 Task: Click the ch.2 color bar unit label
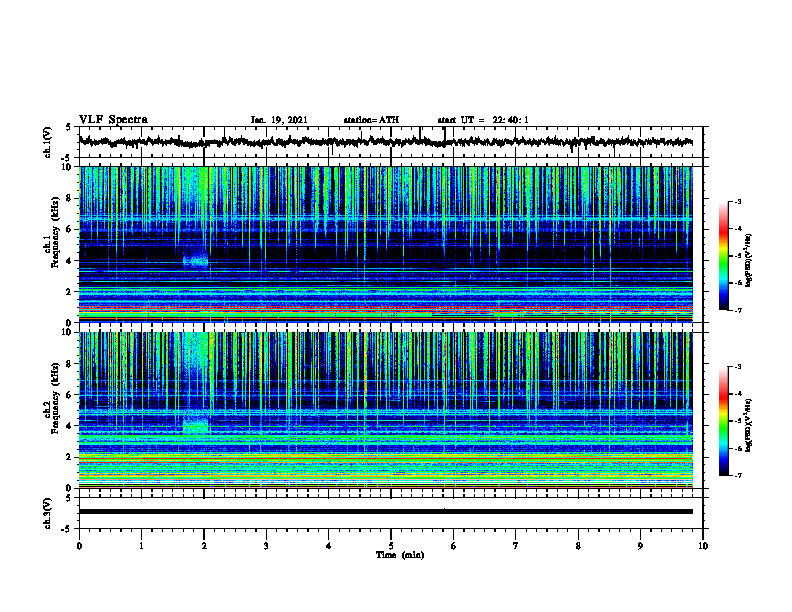(749, 426)
